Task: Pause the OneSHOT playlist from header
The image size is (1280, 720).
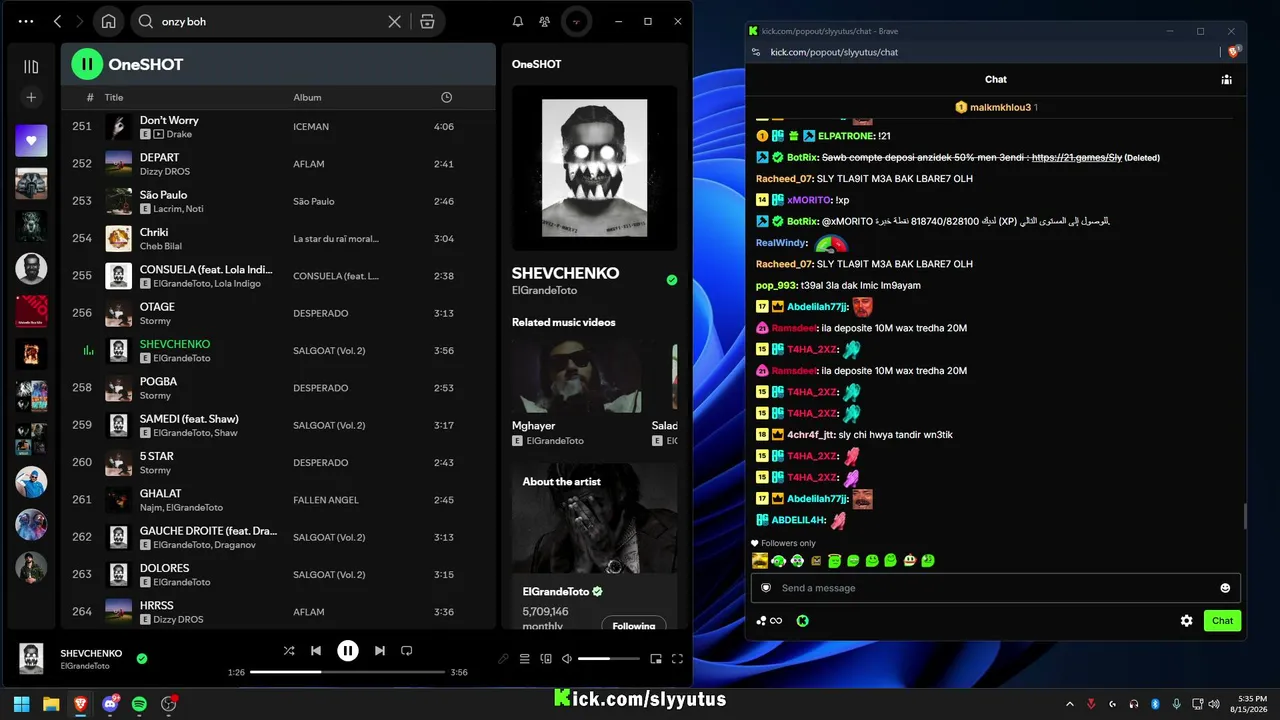Action: 87,64
